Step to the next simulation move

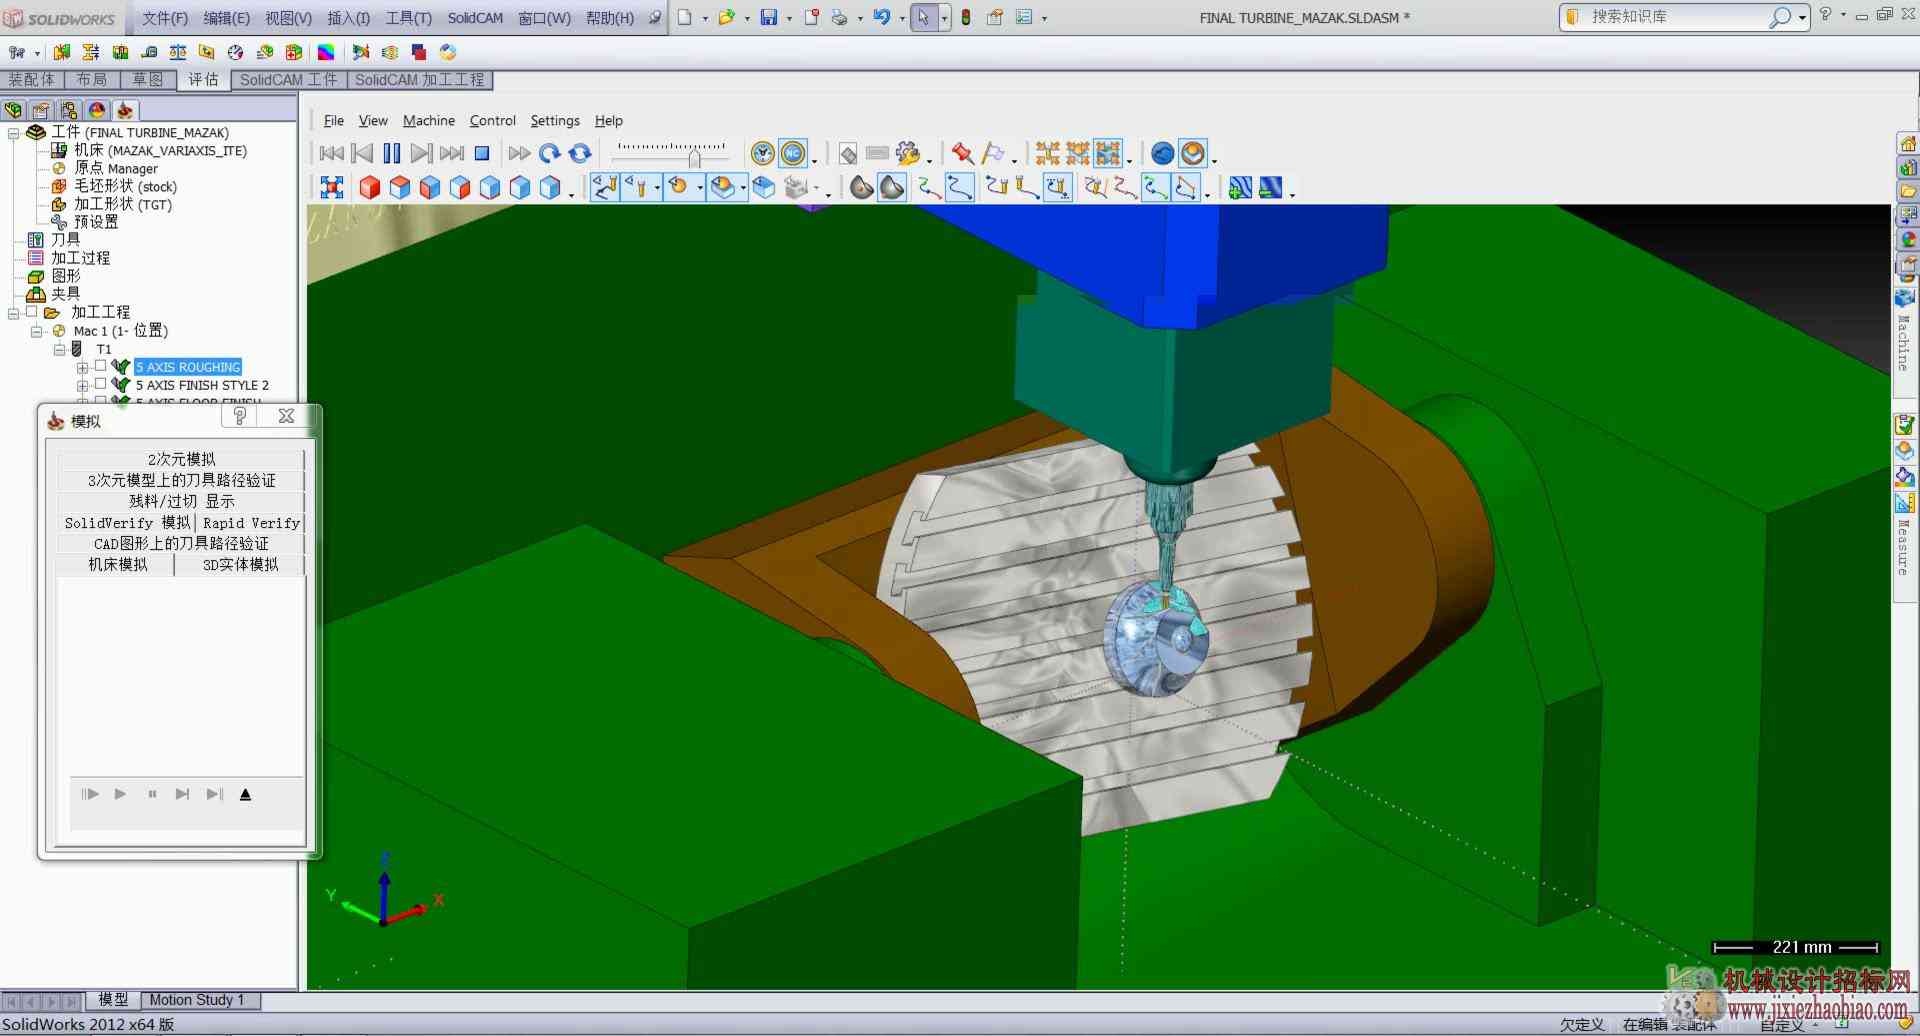pos(422,153)
